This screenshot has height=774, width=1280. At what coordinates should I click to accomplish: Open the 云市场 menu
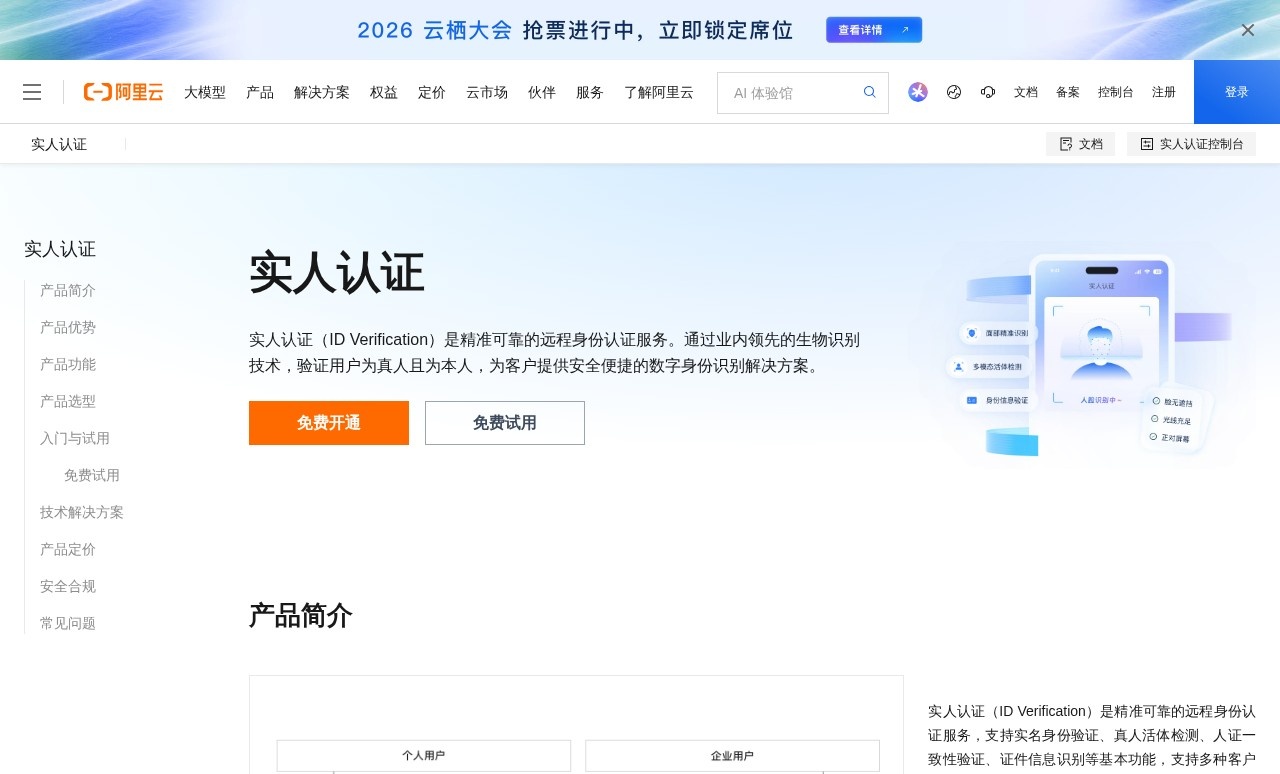click(x=487, y=92)
